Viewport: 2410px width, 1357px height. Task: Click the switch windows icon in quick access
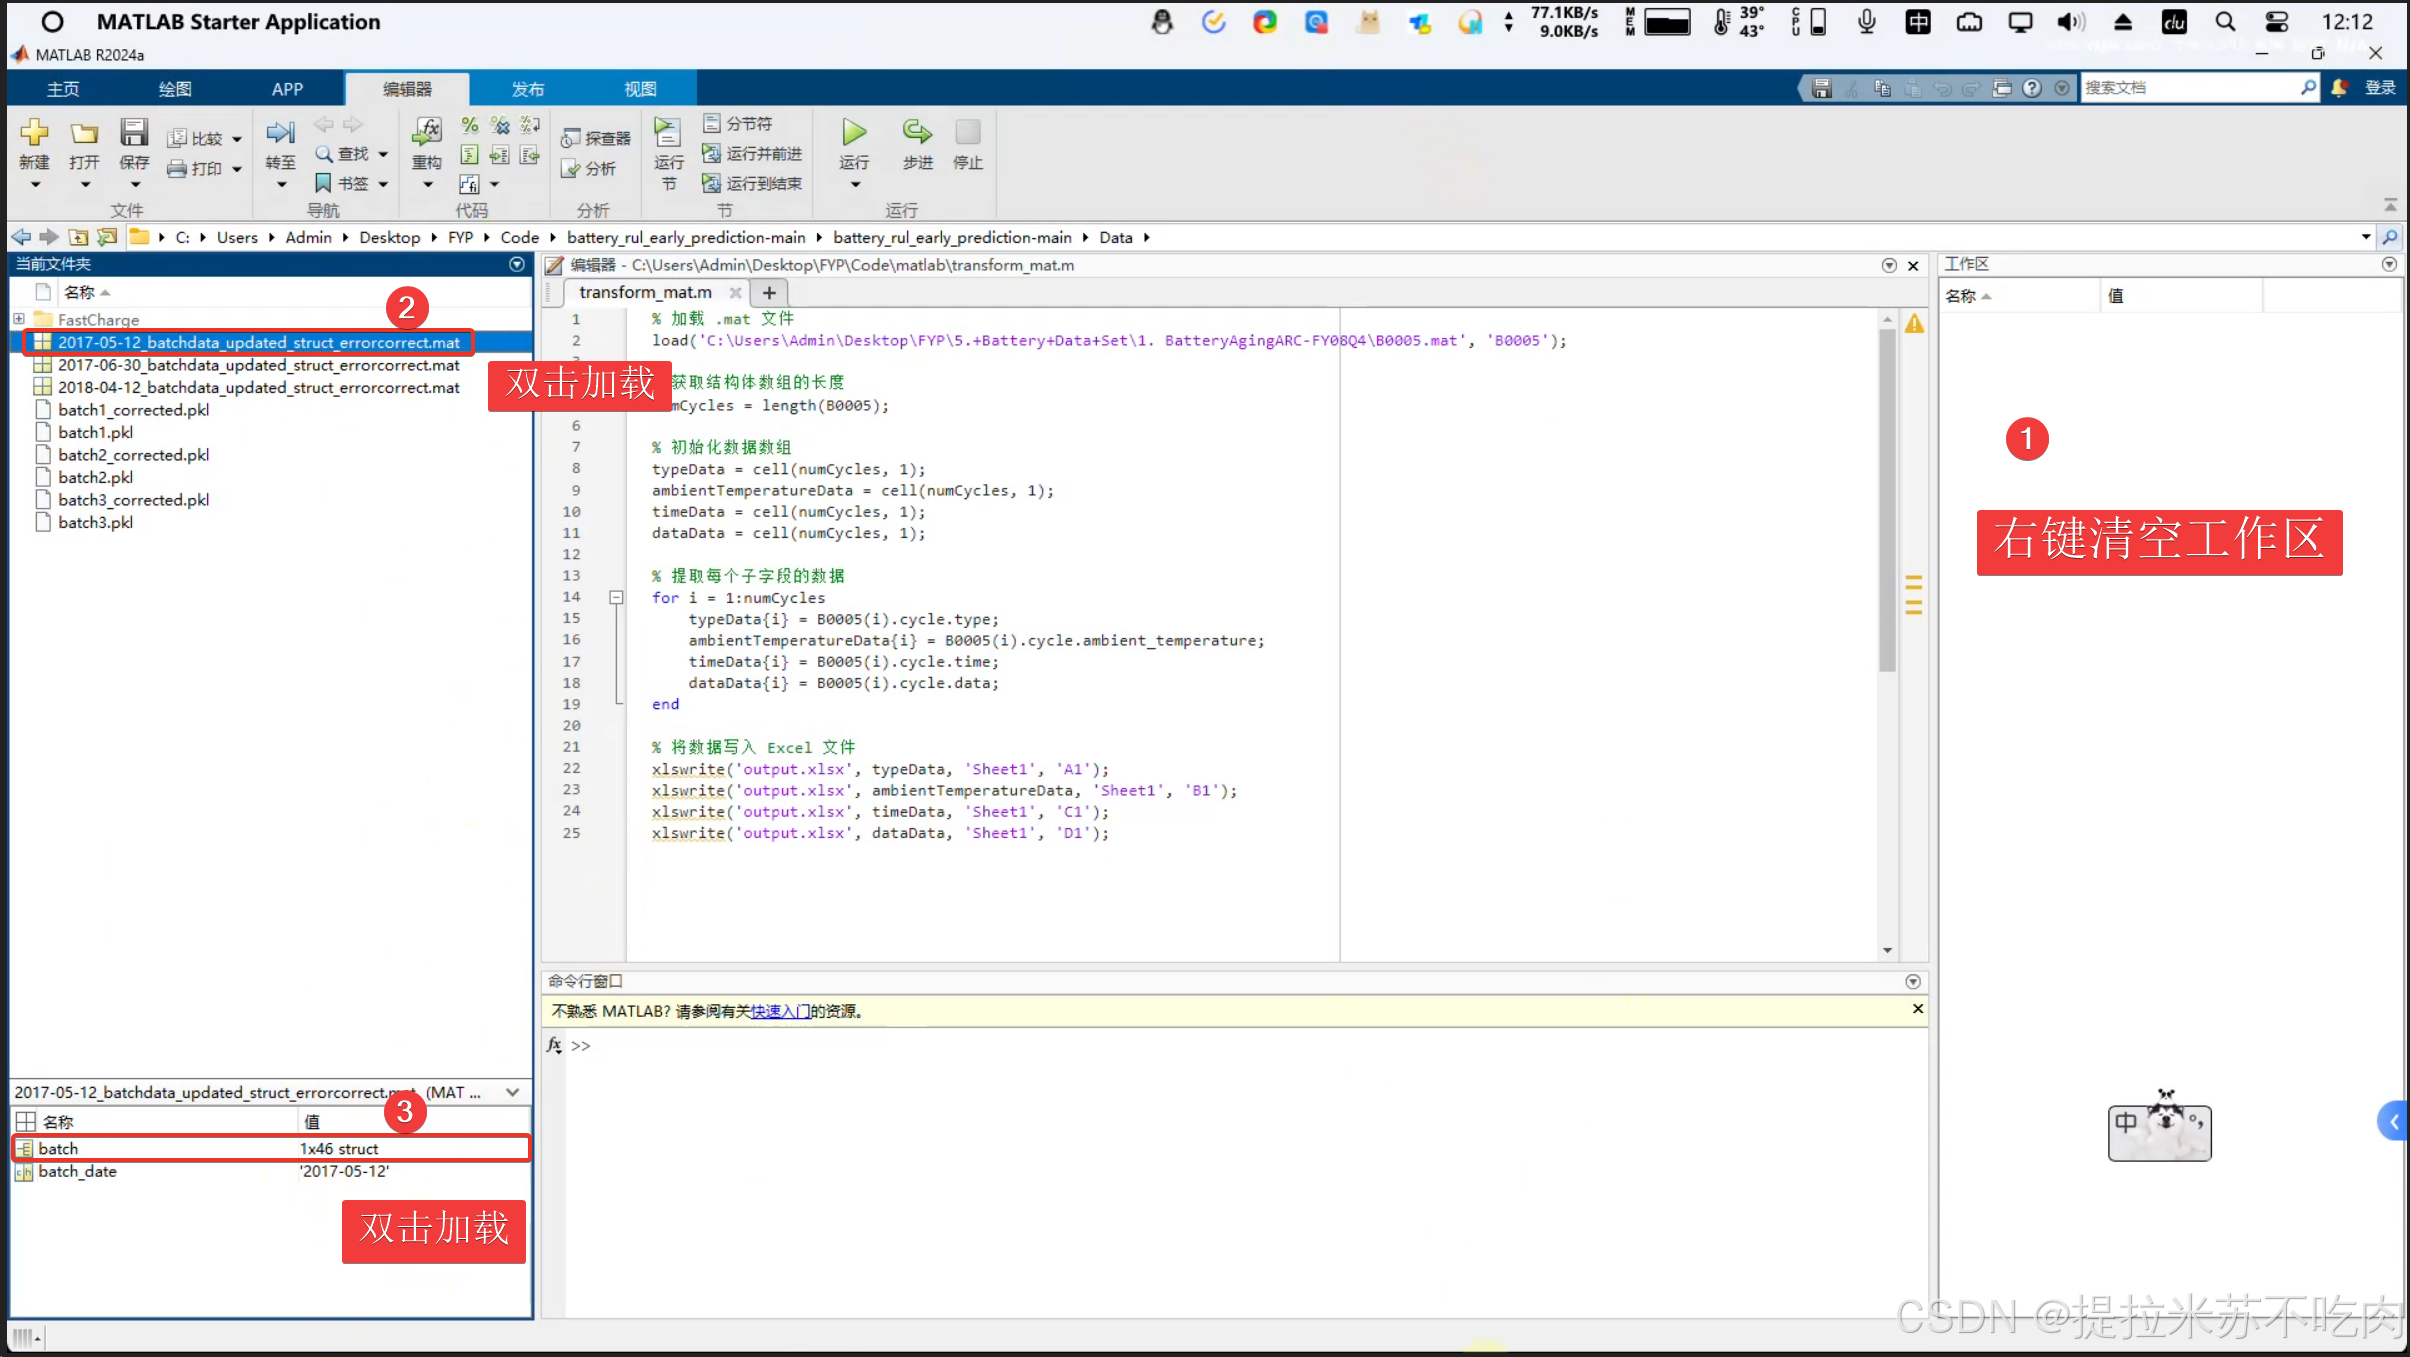pyautogui.click(x=2001, y=88)
